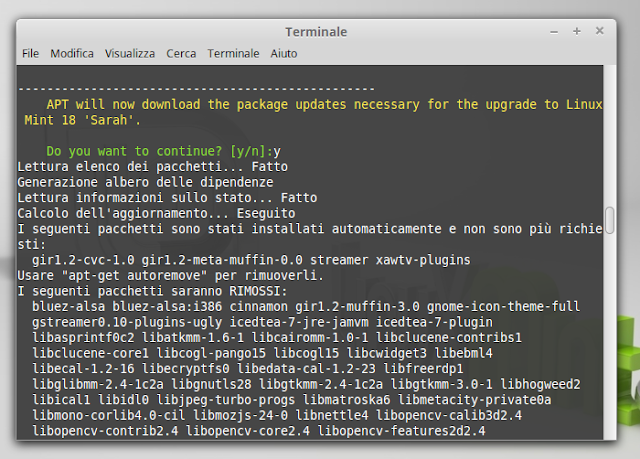Click 'Lettura informazioni sullo stato... Fatto'
This screenshot has height=459, width=640.
(167, 198)
